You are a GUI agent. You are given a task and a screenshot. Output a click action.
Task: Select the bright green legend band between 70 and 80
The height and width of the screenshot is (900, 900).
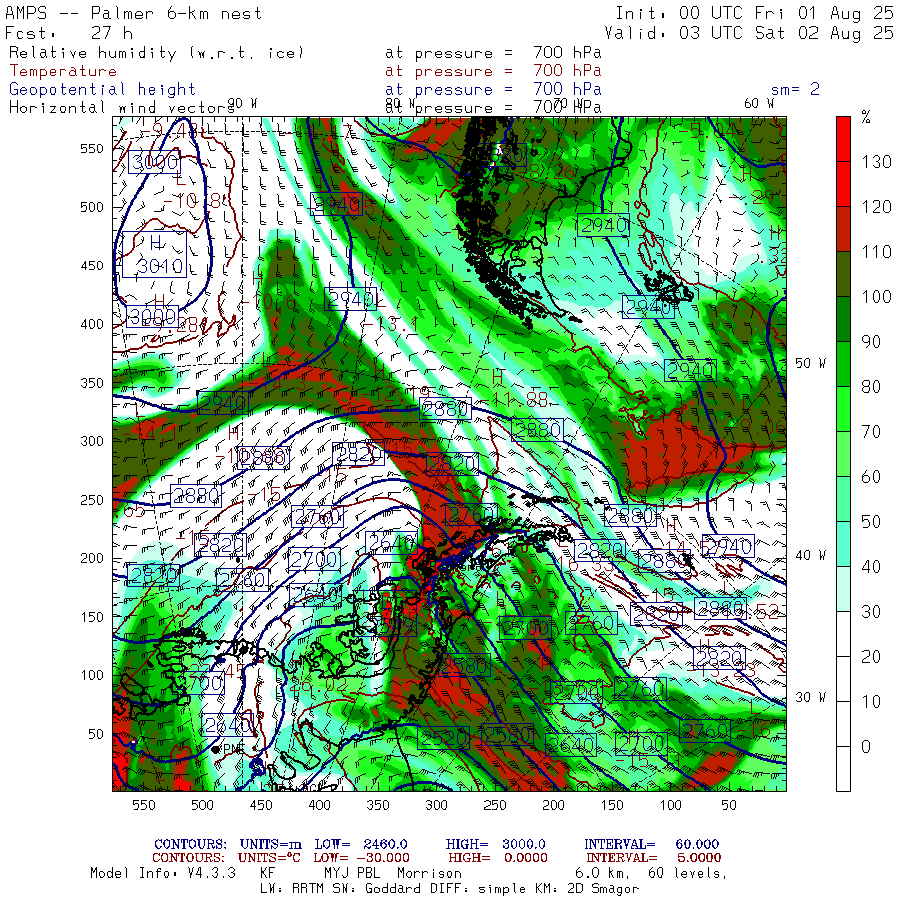point(843,409)
